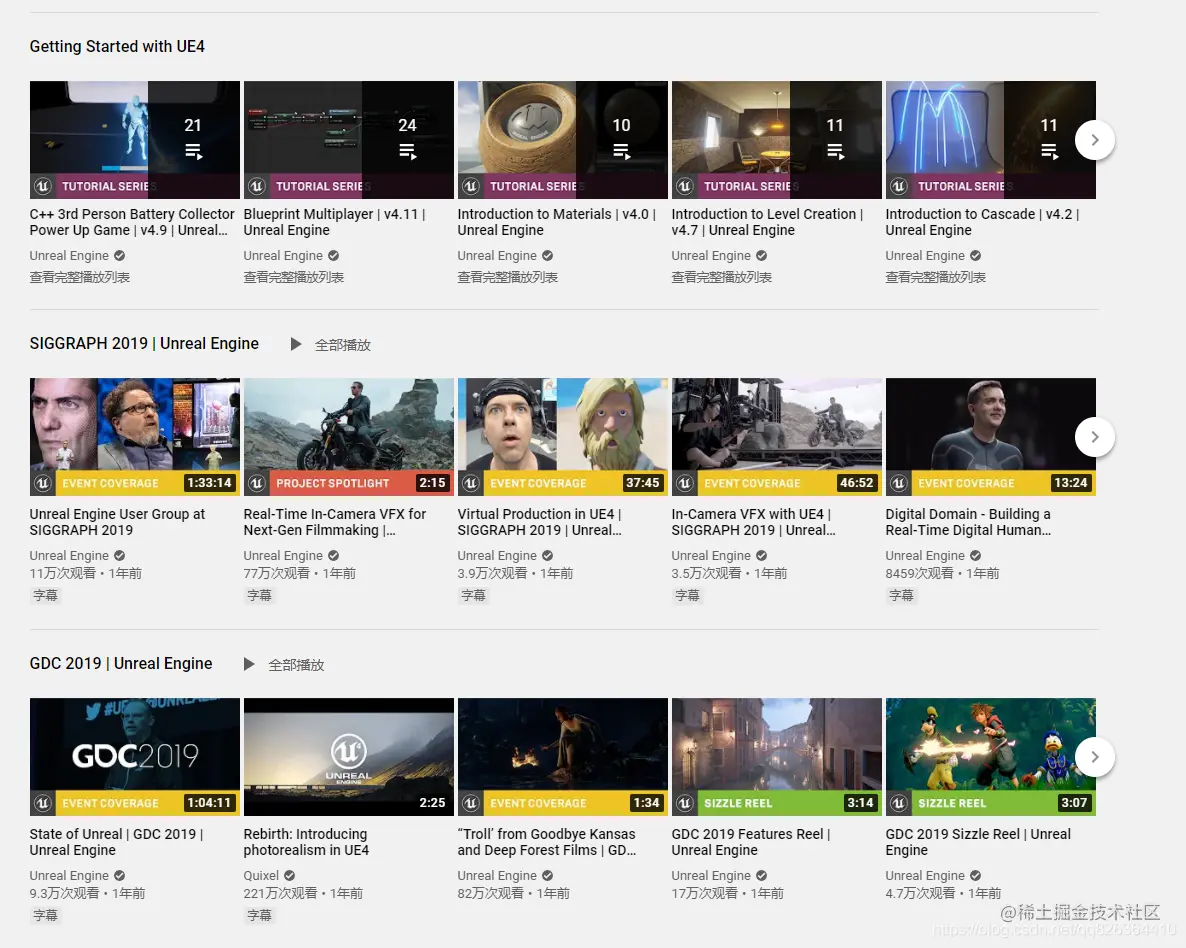1186x948 pixels.
Task: Click title GDC 2019 Features Reel
Action: point(751,842)
